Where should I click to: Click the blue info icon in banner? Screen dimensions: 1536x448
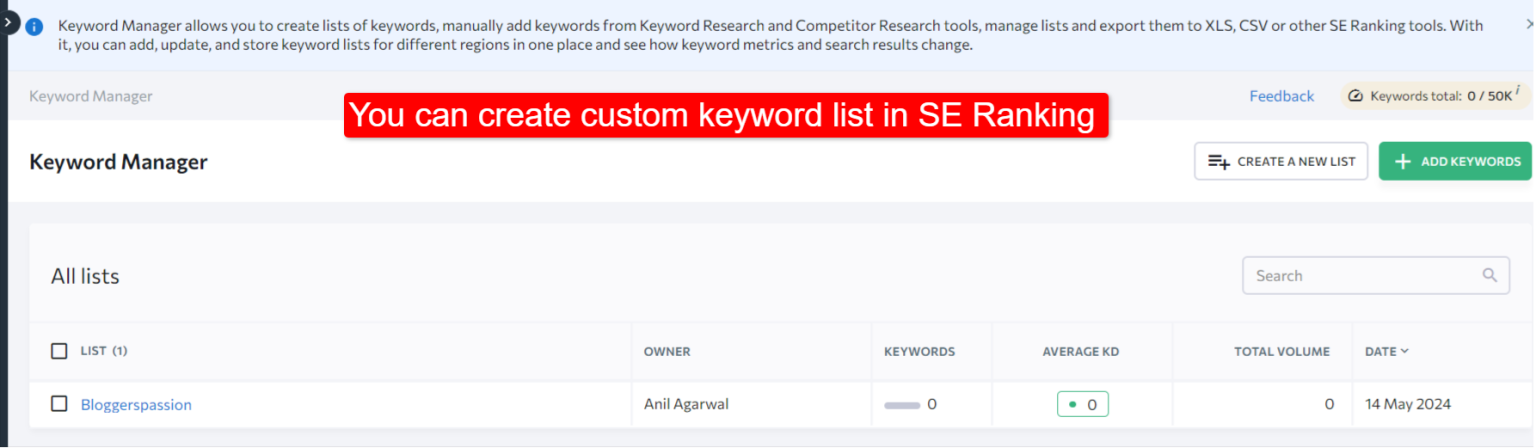pyautogui.click(x=35, y=27)
